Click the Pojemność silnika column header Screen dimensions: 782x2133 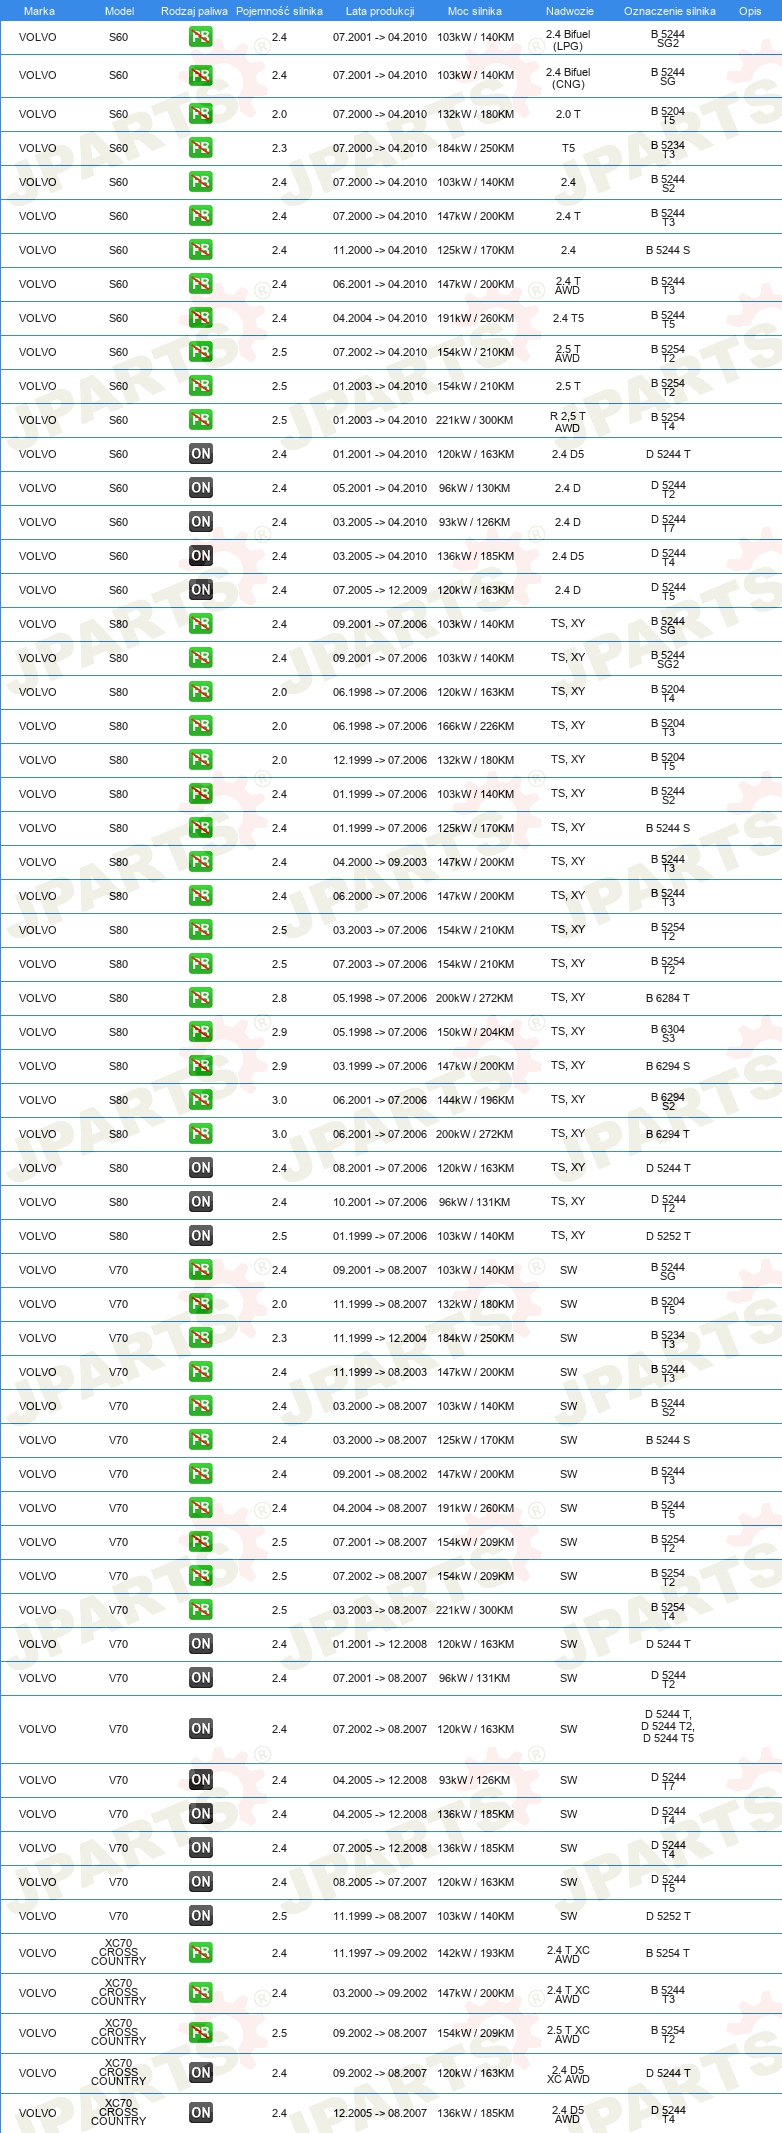pos(279,11)
